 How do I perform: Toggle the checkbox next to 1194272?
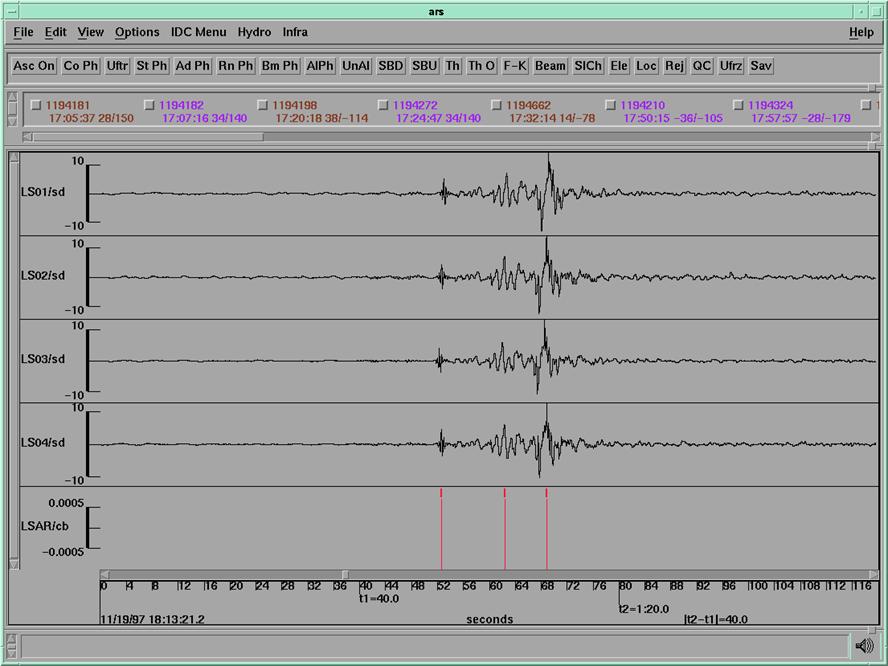[x=384, y=105]
